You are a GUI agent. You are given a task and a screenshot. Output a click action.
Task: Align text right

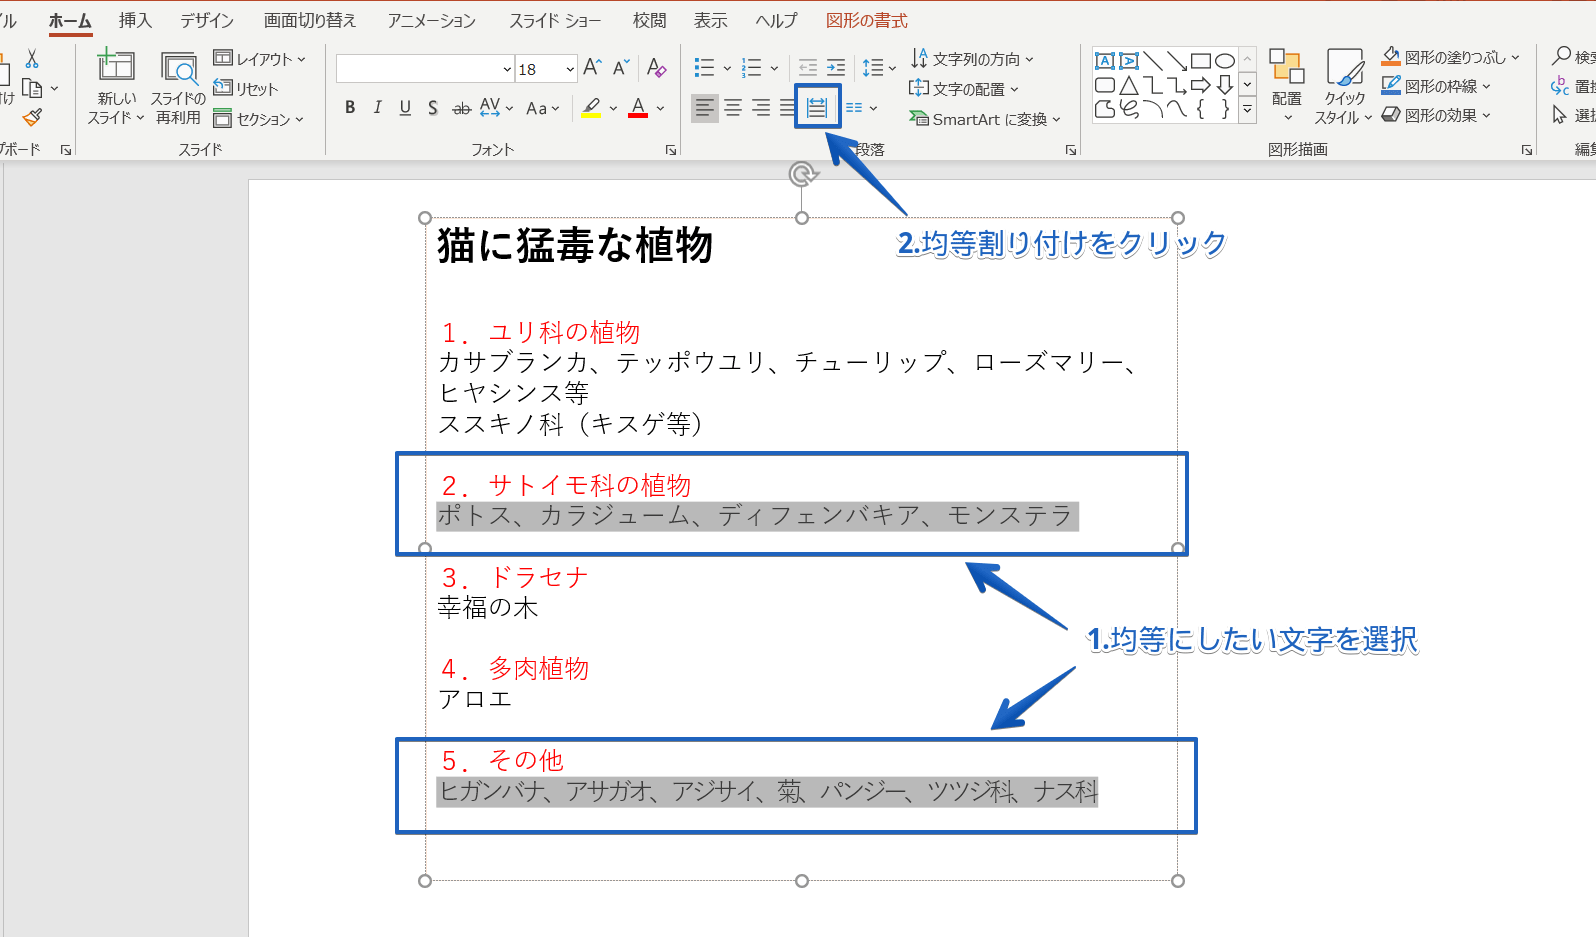tap(761, 108)
